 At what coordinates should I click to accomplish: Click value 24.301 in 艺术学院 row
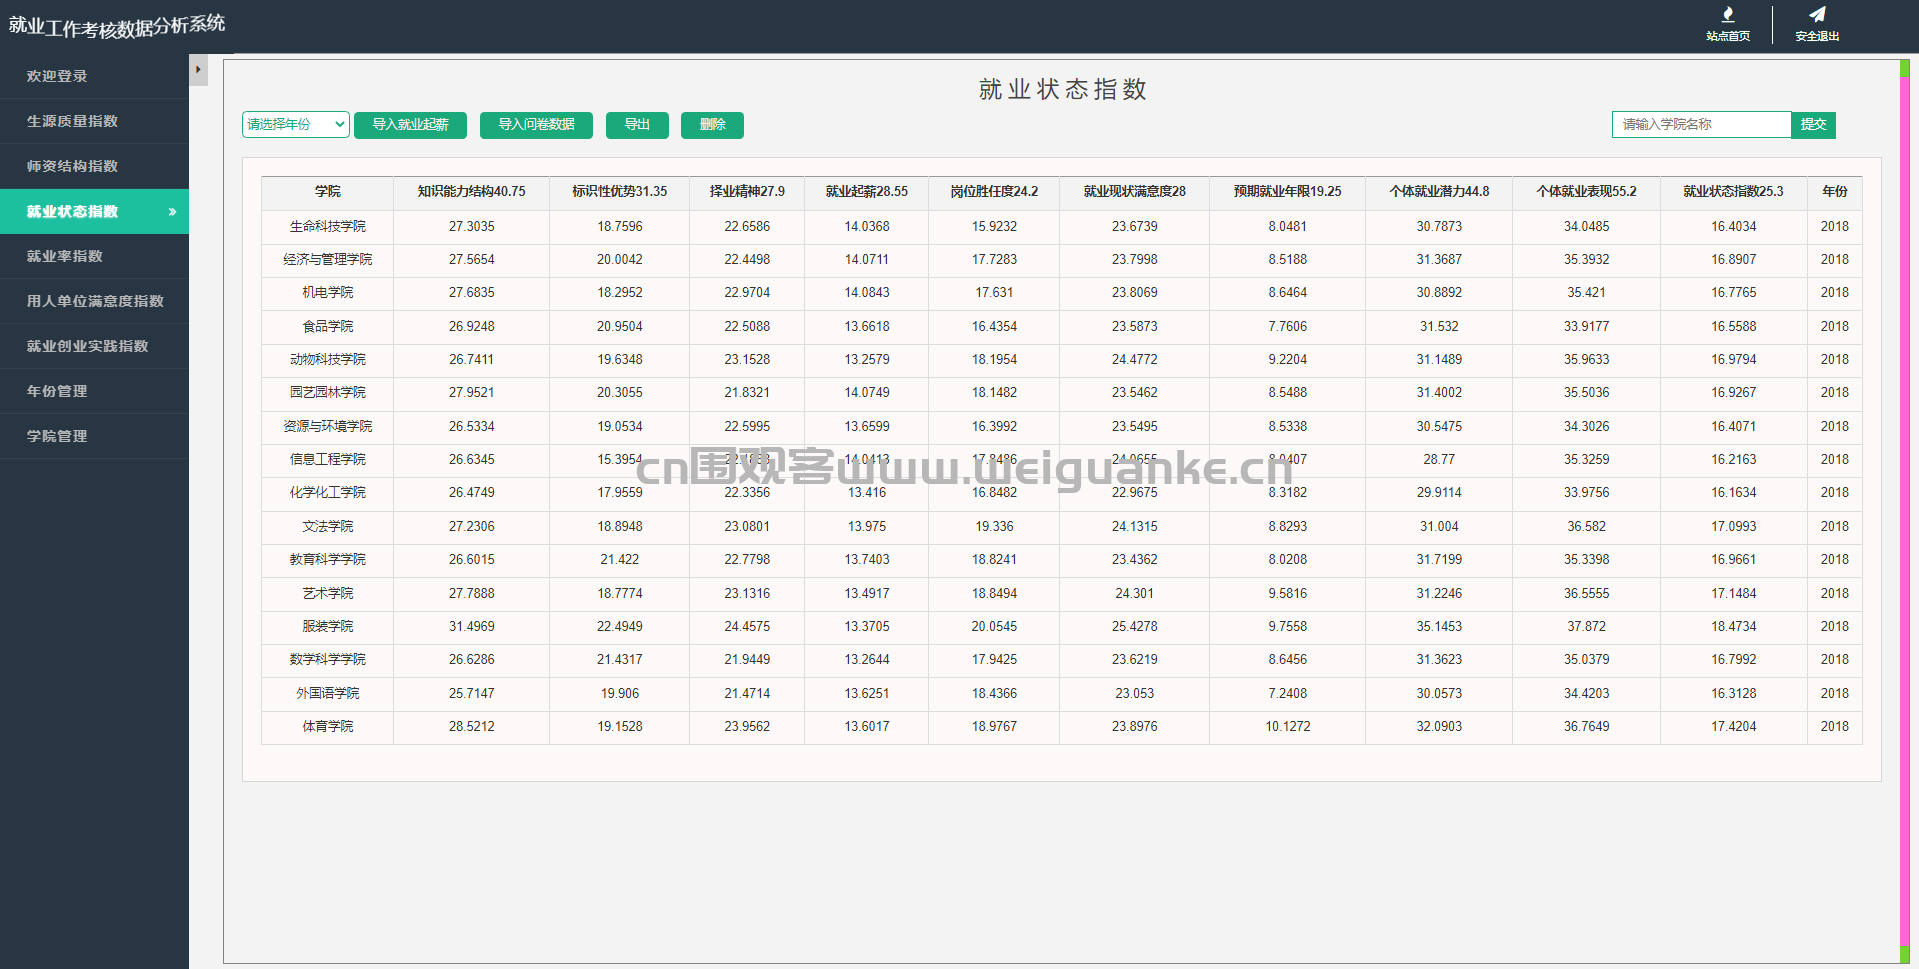pos(1135,594)
